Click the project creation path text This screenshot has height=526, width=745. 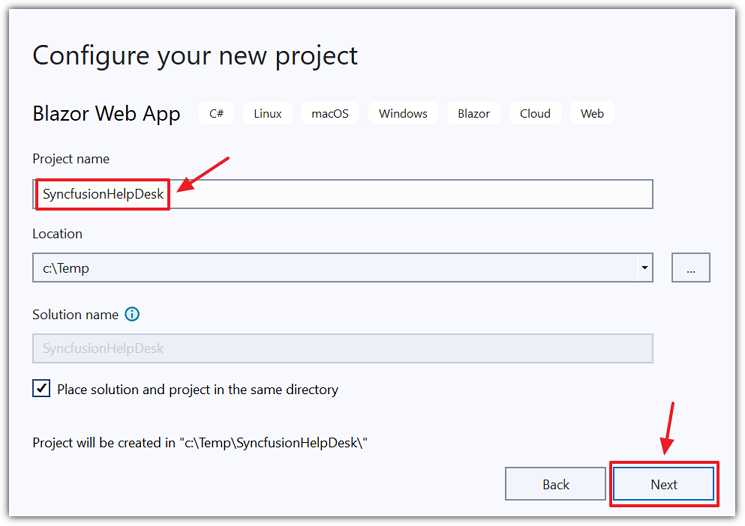tap(200, 443)
